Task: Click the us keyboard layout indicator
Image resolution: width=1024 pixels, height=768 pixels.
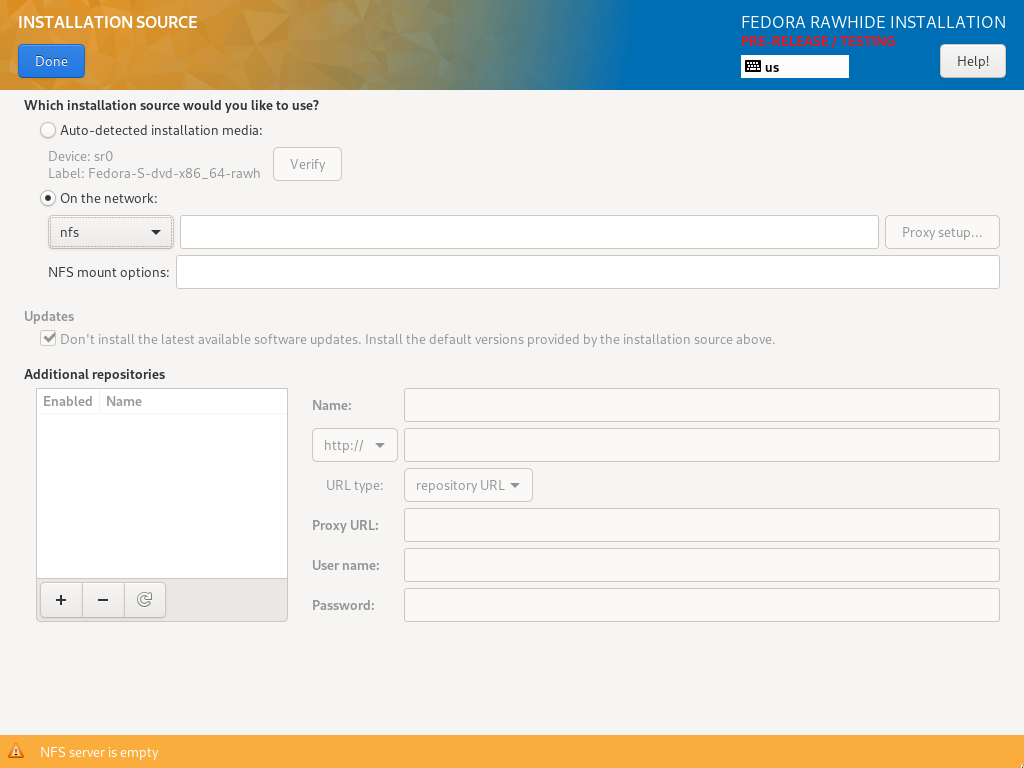Action: tap(795, 67)
